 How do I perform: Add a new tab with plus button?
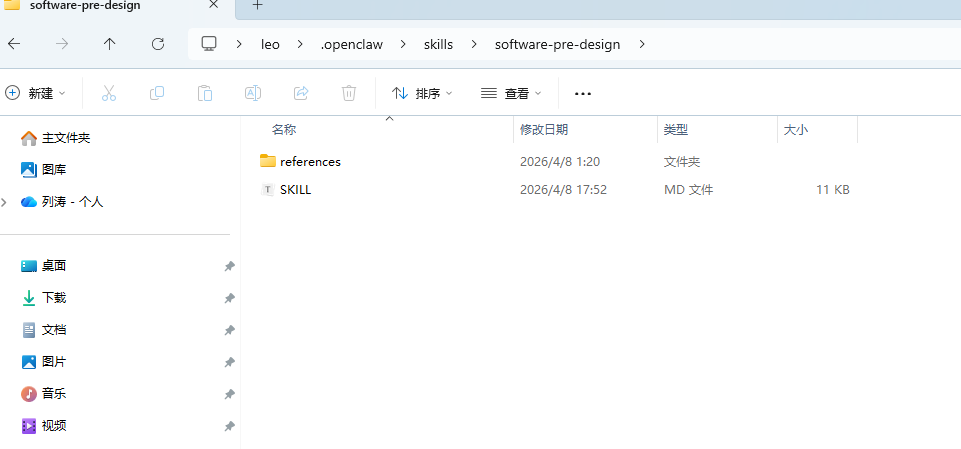257,6
